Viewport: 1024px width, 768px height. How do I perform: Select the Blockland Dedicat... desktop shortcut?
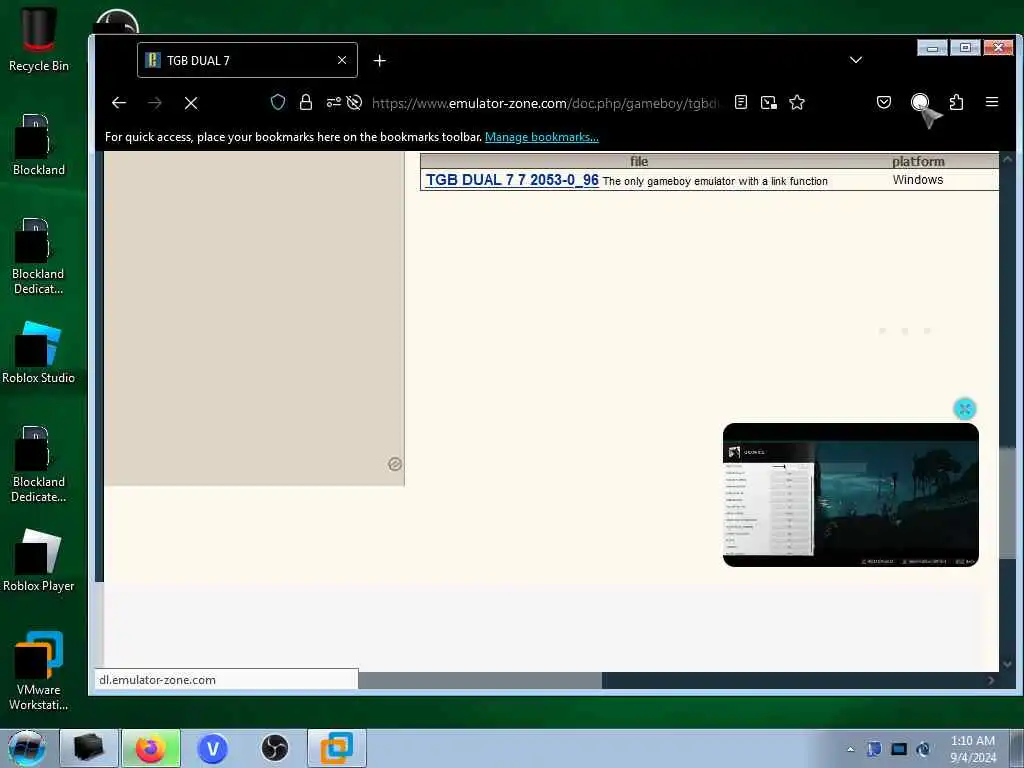[38, 256]
